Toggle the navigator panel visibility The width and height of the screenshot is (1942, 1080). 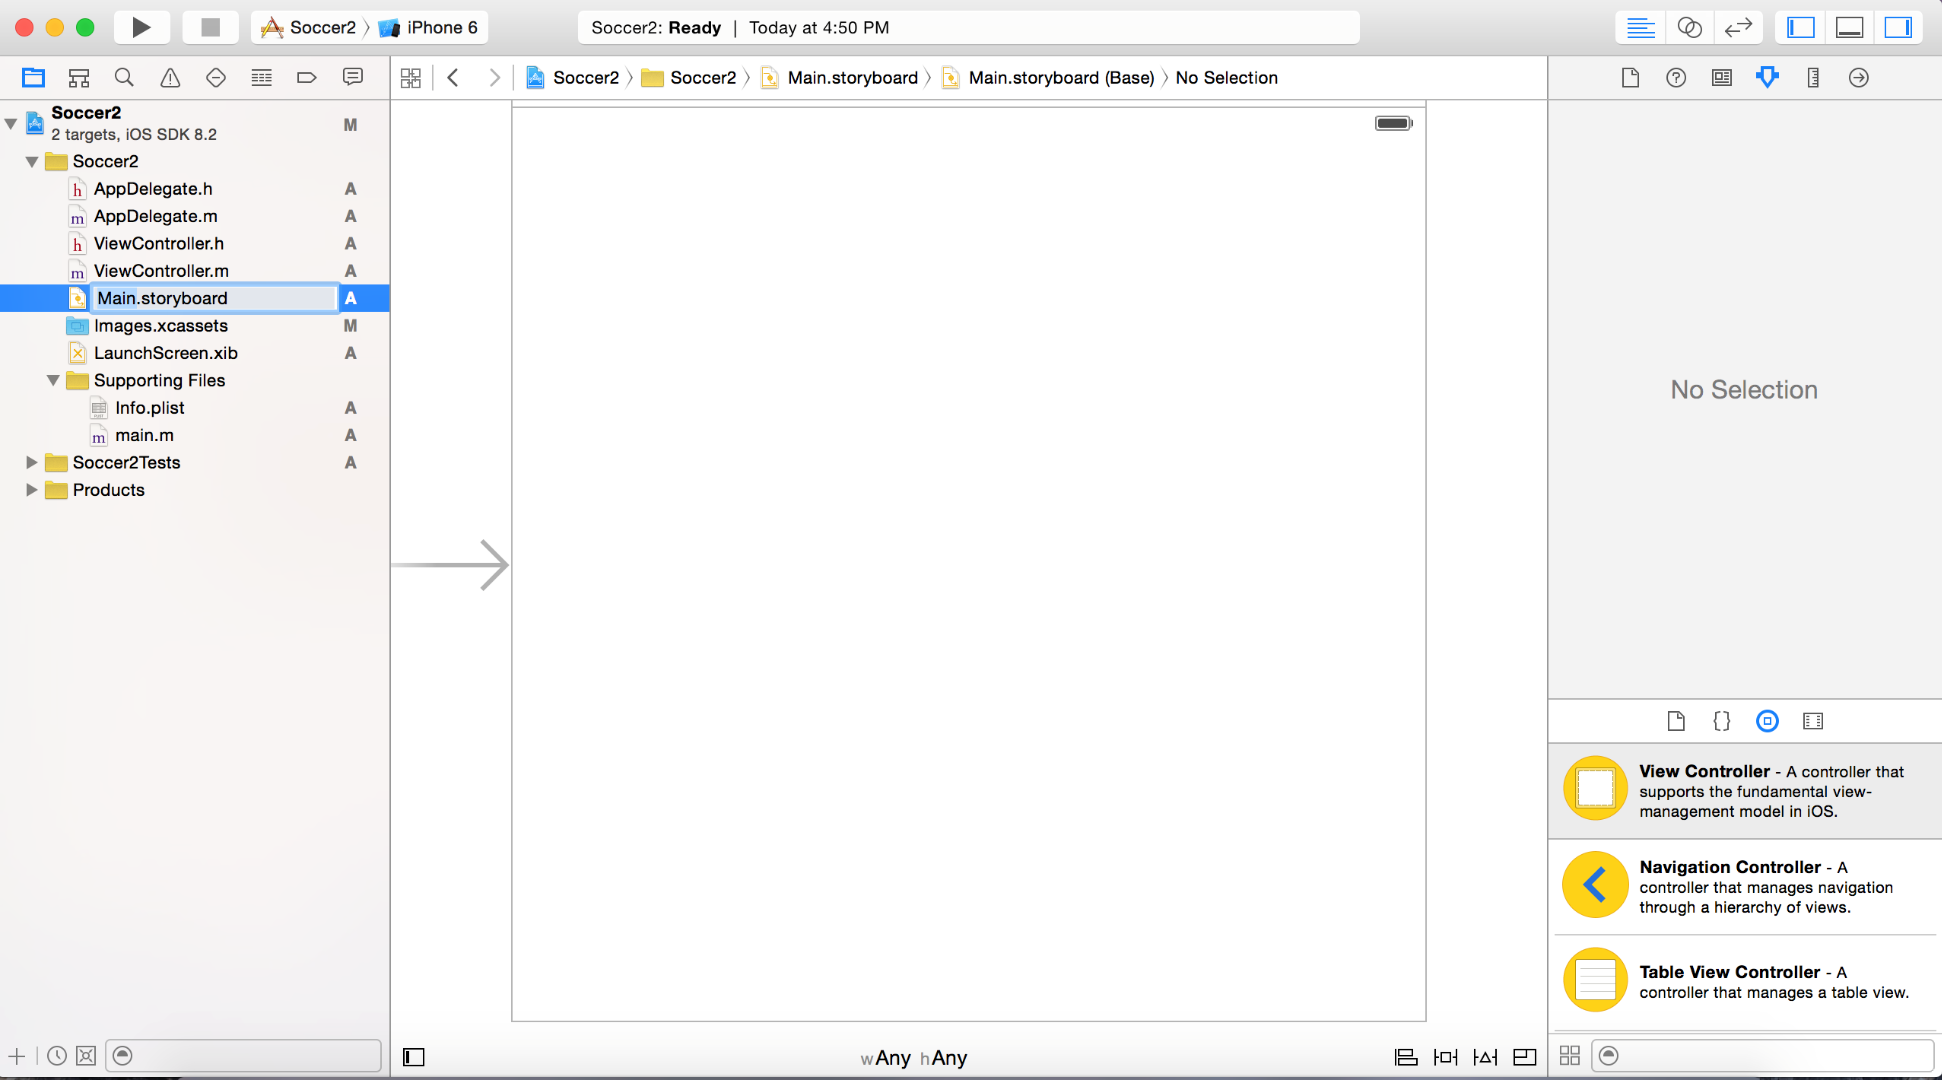1799,27
